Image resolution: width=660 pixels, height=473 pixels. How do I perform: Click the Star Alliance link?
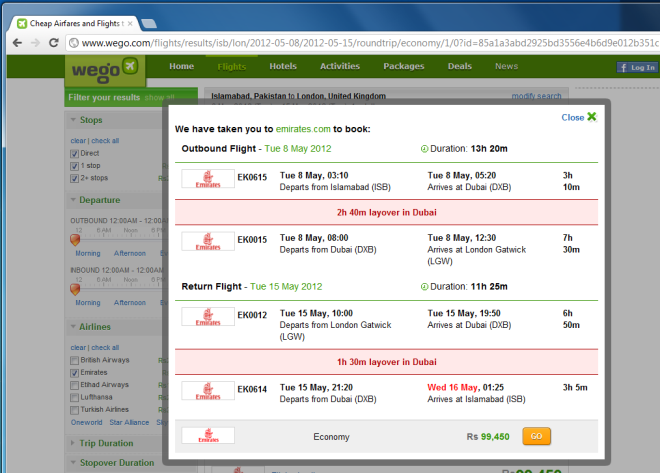click(x=129, y=422)
